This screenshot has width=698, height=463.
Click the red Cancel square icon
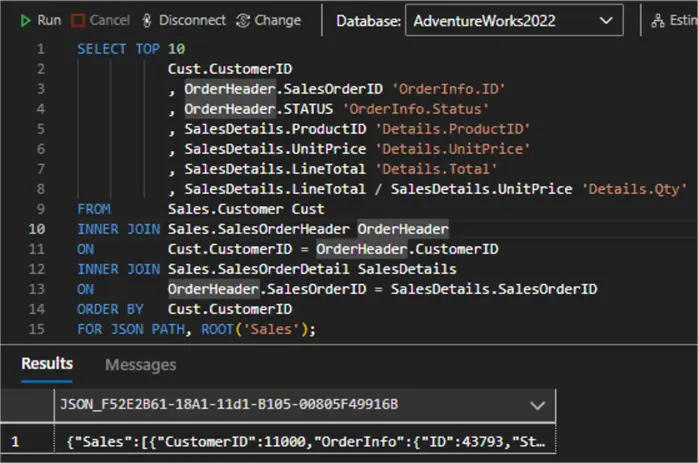[78, 20]
